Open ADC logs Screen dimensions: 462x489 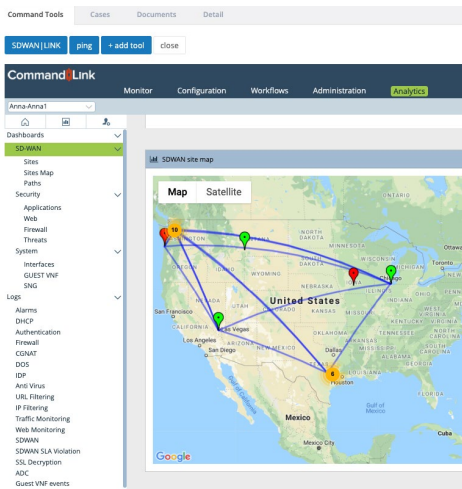[22, 473]
